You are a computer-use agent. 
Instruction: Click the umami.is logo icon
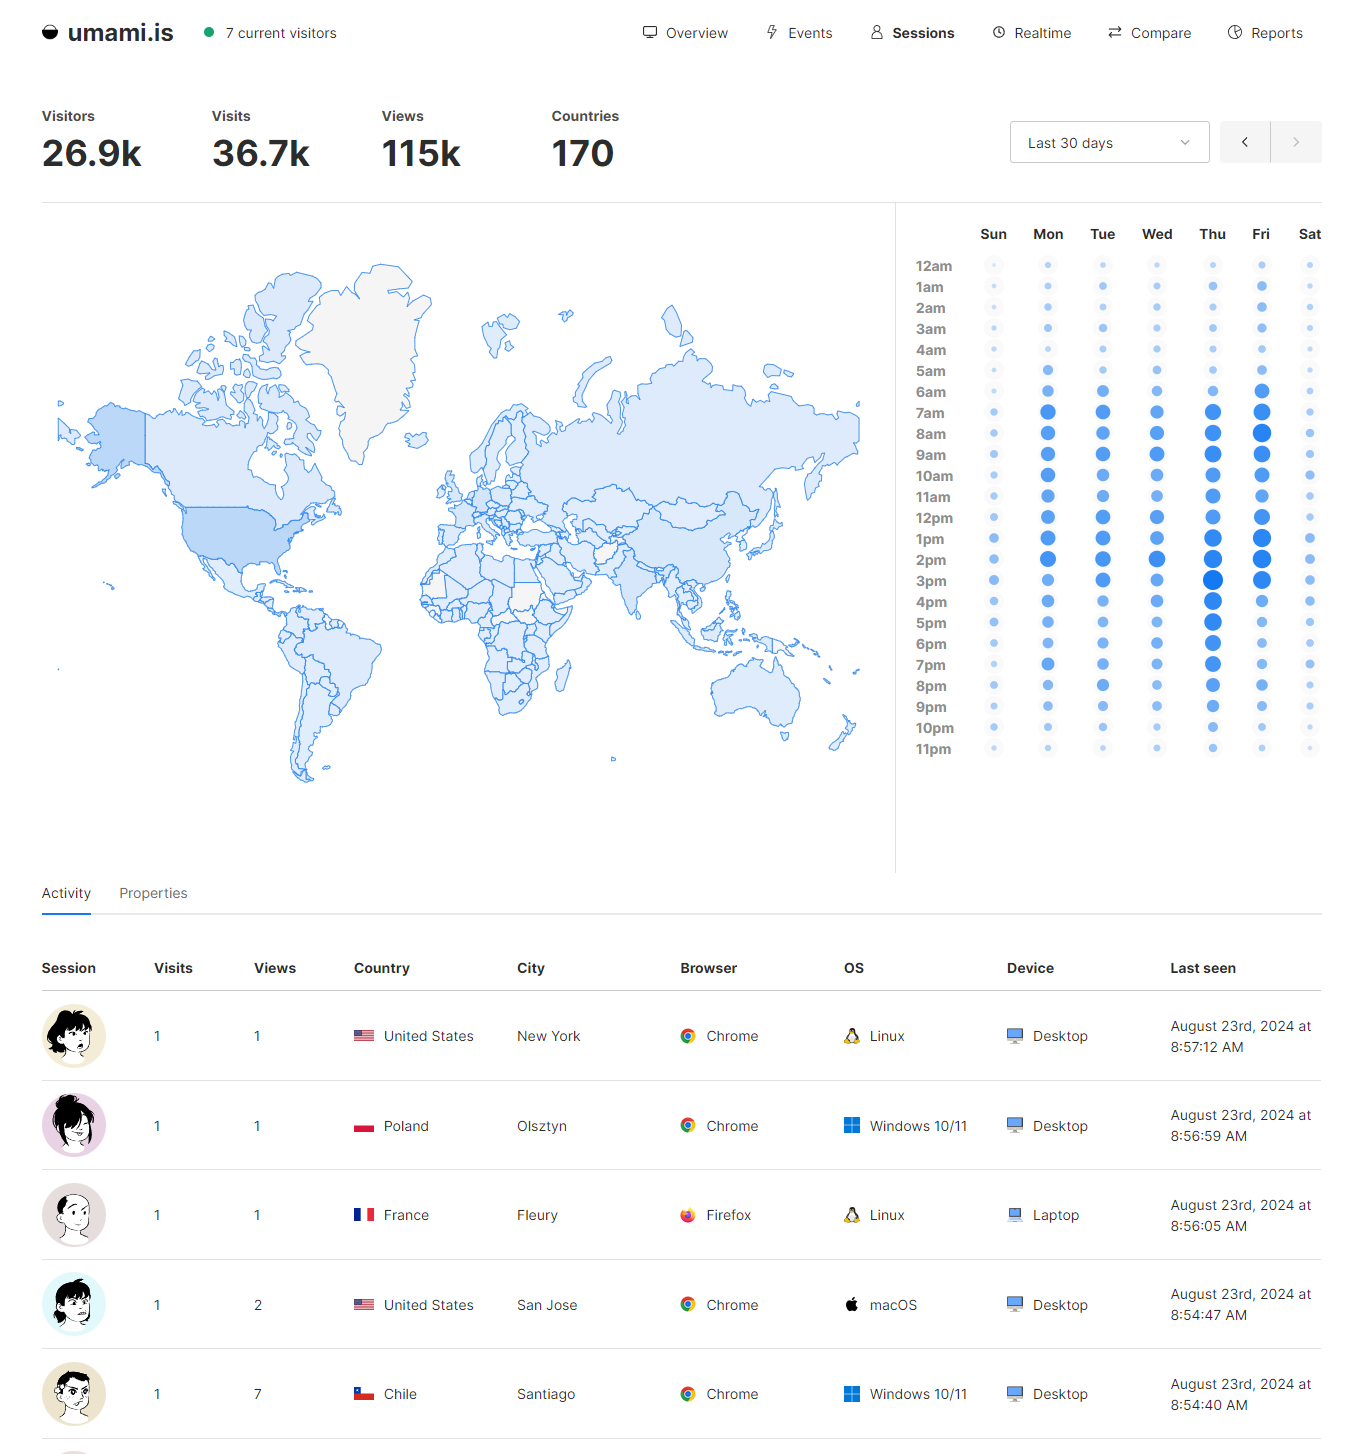click(x=50, y=33)
